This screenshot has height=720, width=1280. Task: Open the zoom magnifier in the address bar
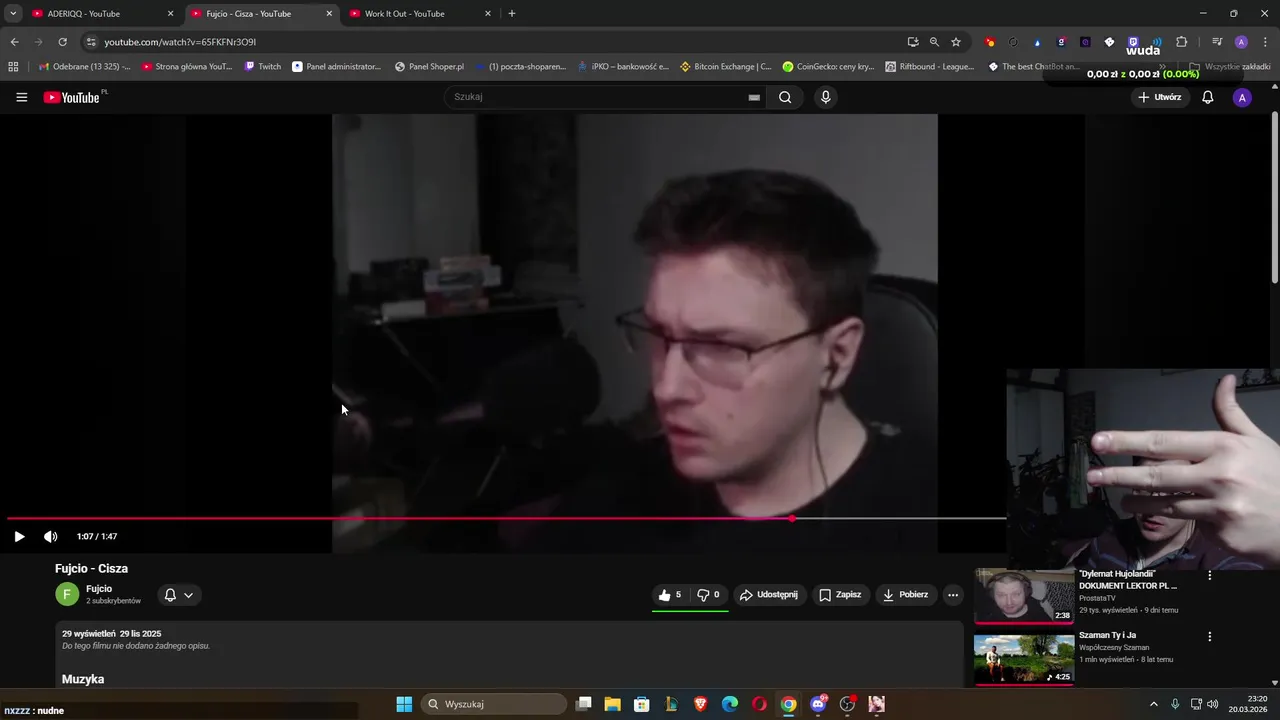click(934, 42)
